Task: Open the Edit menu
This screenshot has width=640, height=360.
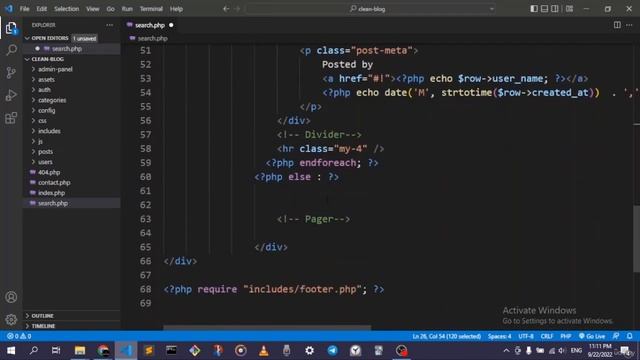Action: (42, 9)
